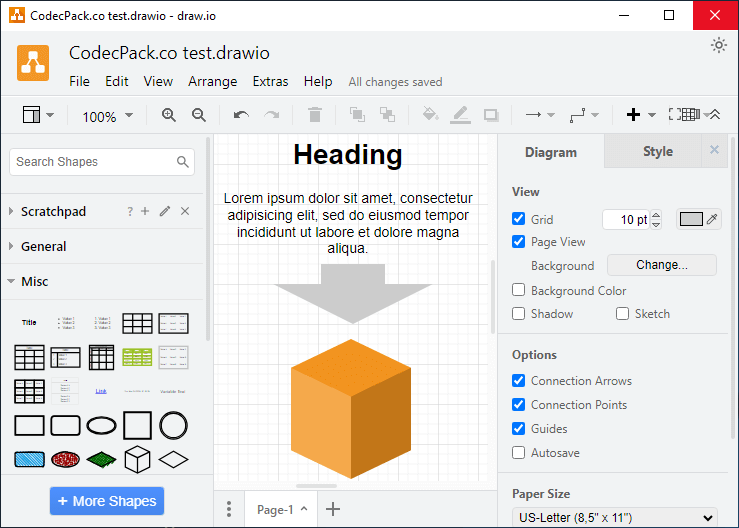The width and height of the screenshot is (739, 528).
Task: Select the Link shape in Misc
Action: pyautogui.click(x=101, y=391)
